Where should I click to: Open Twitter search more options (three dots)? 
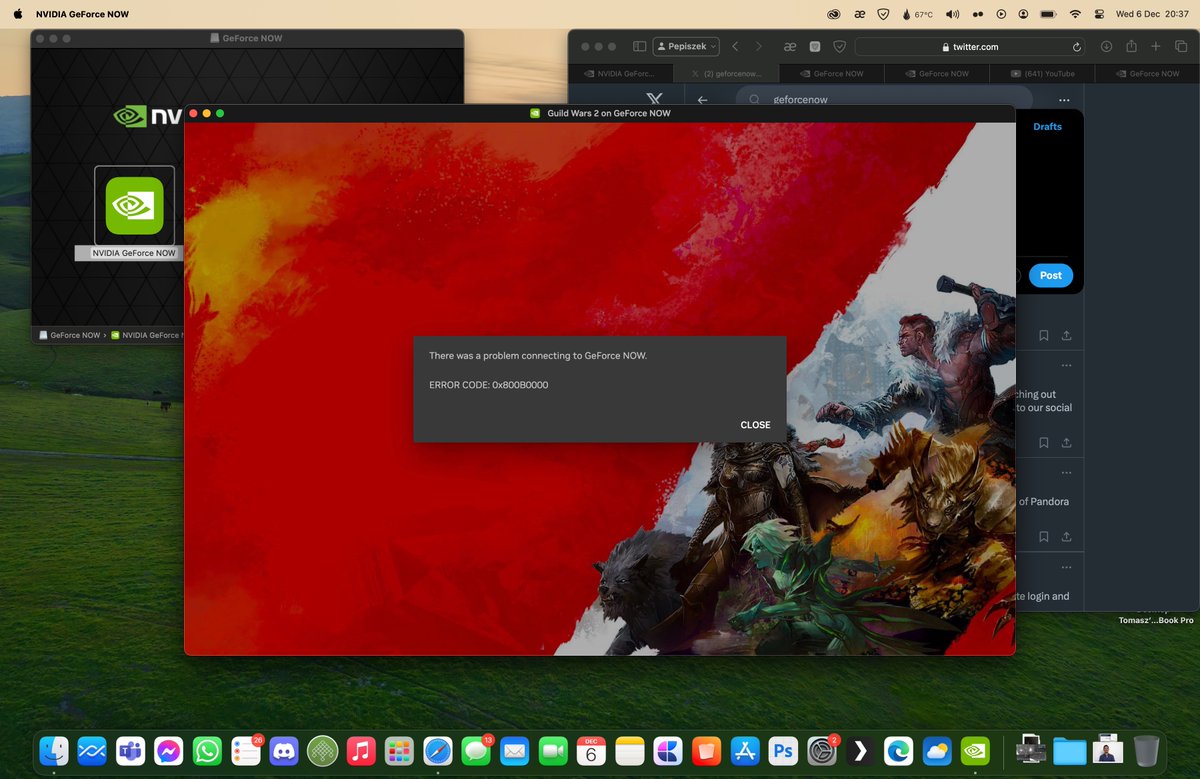point(1064,100)
